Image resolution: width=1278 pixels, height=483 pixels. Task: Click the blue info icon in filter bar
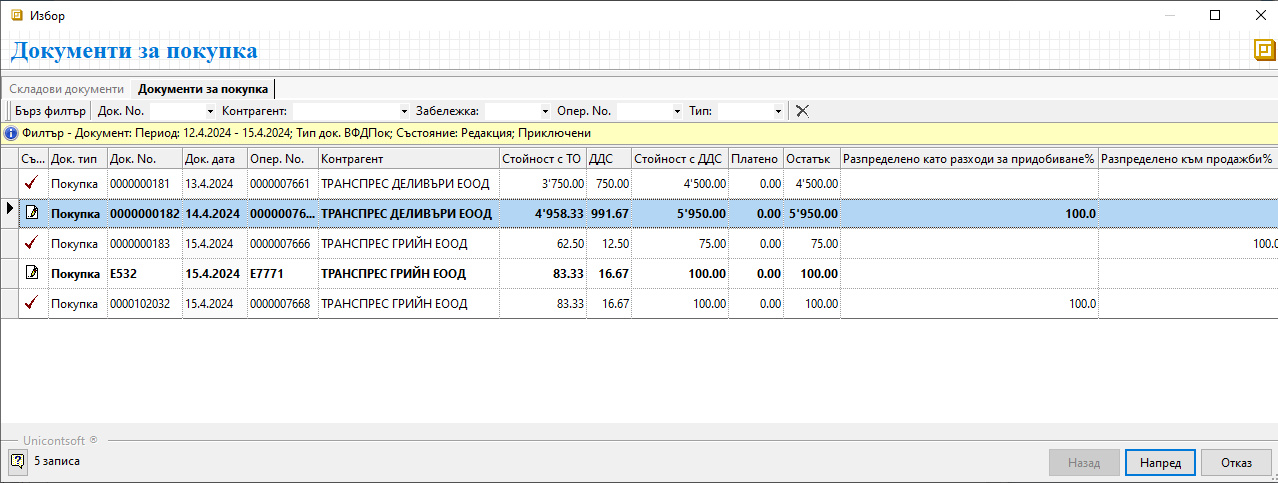10,133
